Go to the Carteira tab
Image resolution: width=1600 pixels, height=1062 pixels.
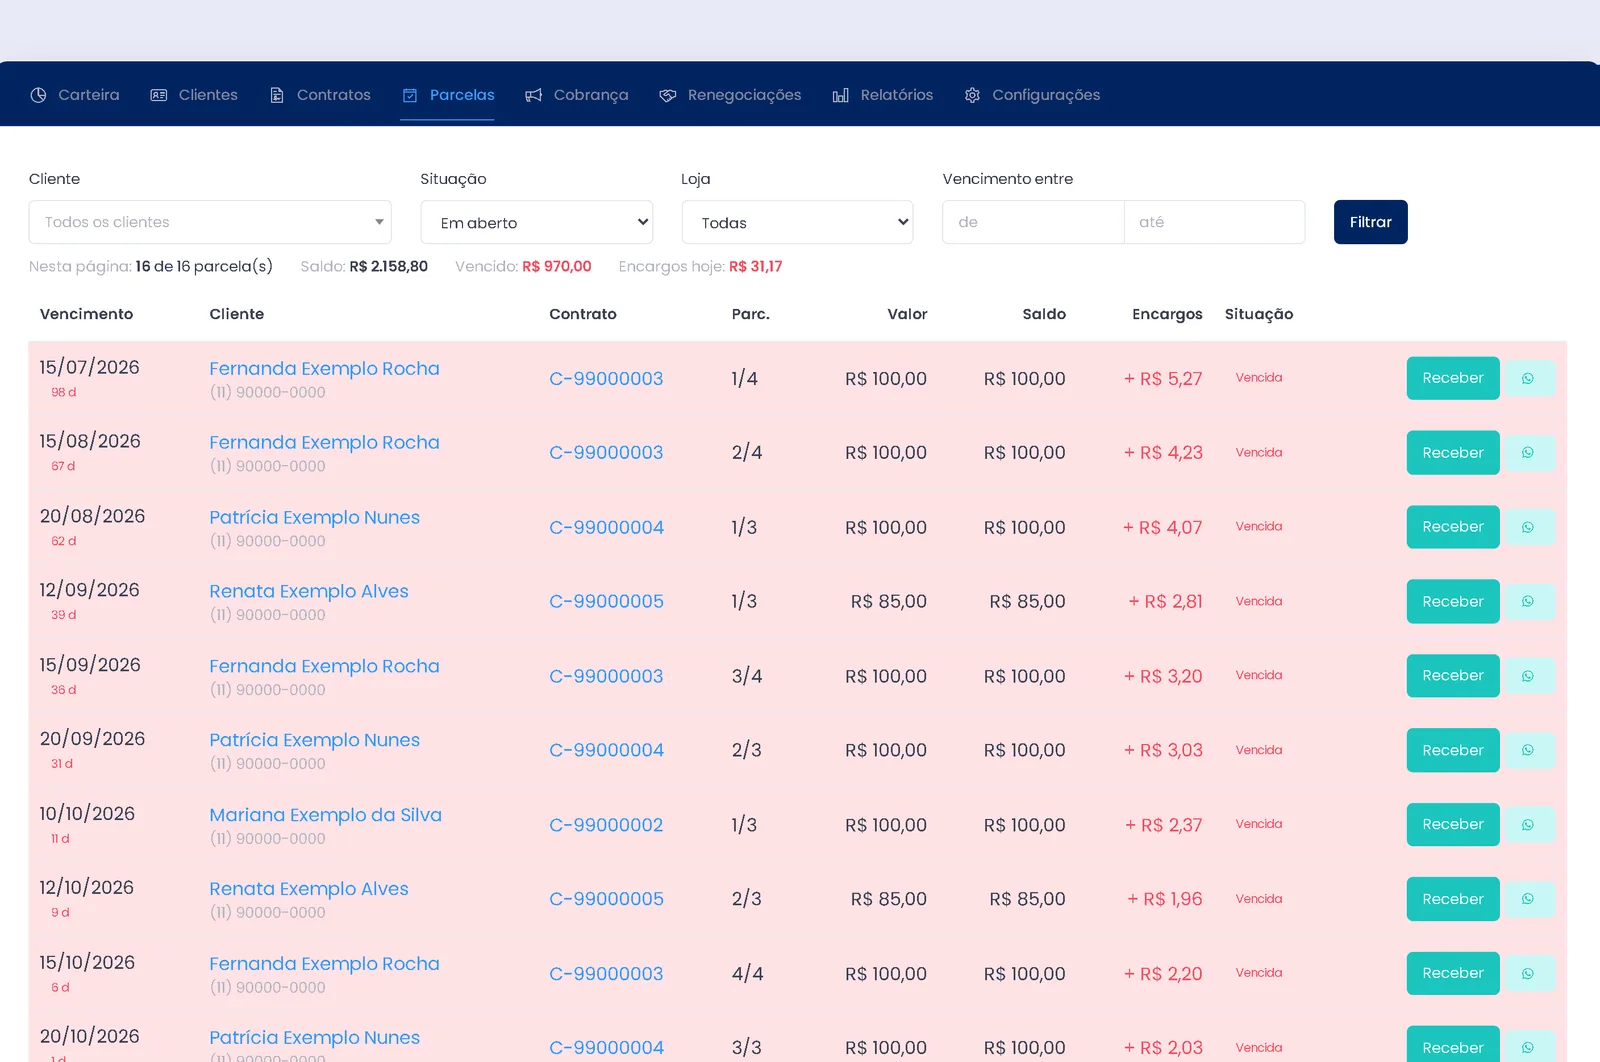click(x=75, y=95)
